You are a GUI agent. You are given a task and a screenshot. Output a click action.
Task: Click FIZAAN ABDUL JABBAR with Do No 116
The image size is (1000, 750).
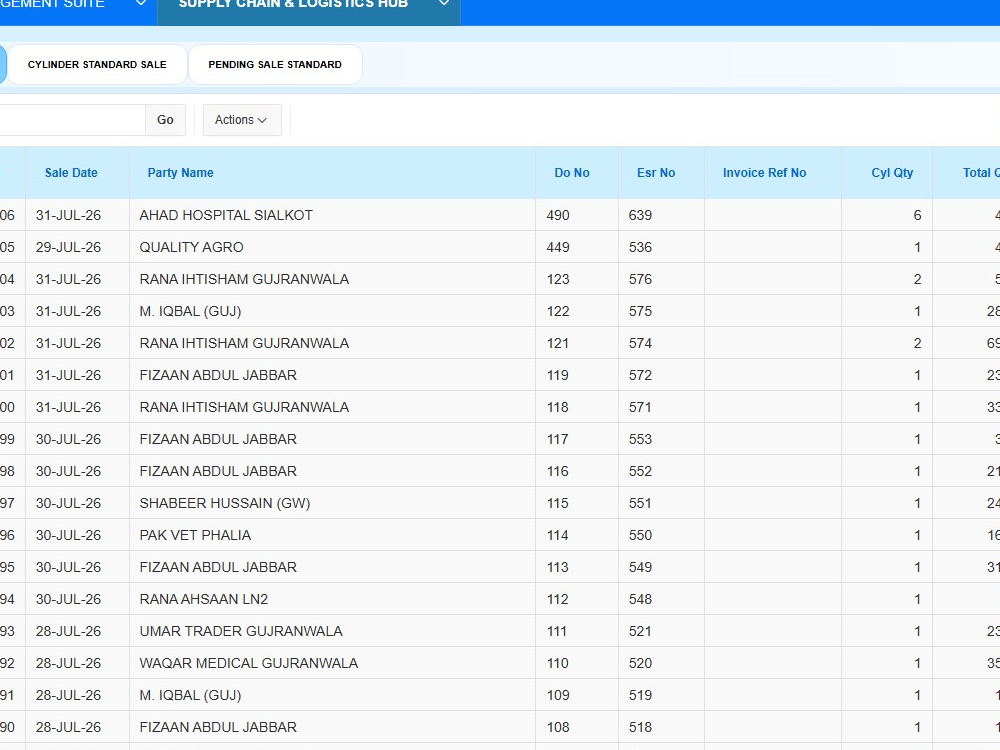click(332, 471)
